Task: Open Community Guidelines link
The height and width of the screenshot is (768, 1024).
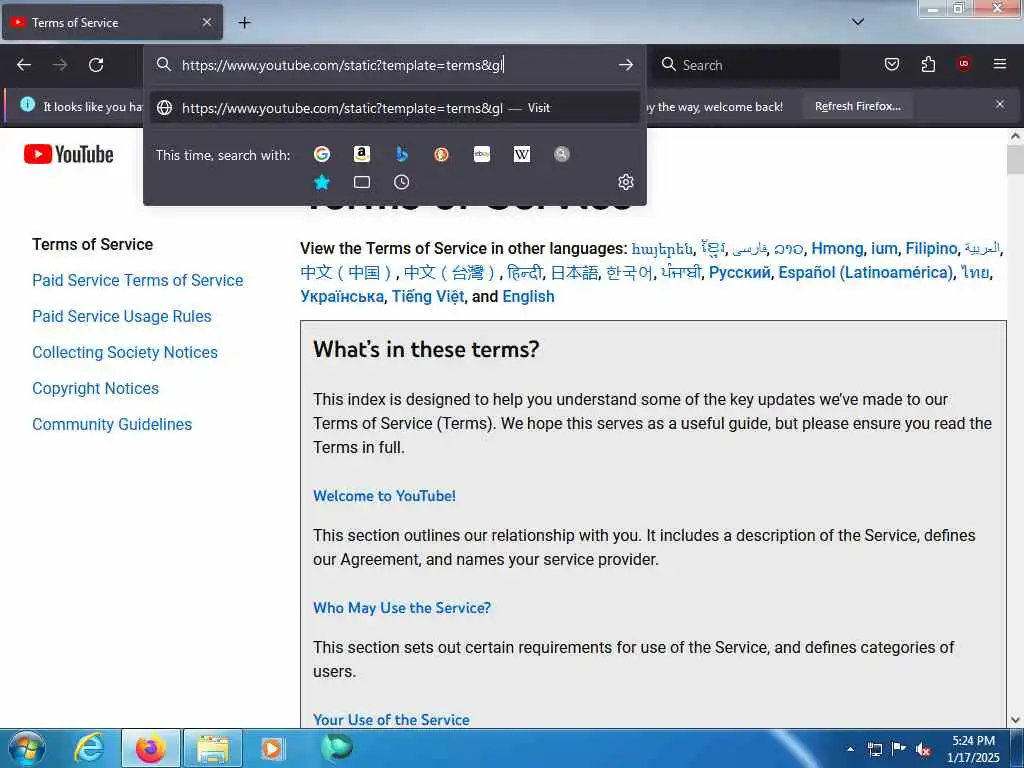Action: (x=112, y=424)
